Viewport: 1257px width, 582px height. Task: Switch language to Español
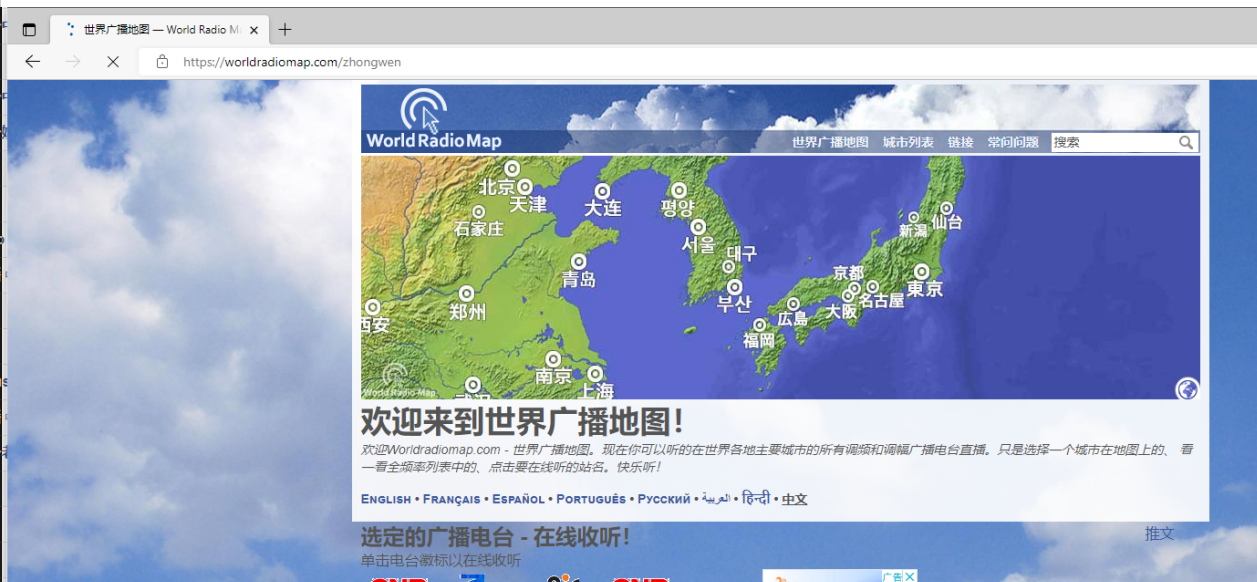pyautogui.click(x=518, y=499)
